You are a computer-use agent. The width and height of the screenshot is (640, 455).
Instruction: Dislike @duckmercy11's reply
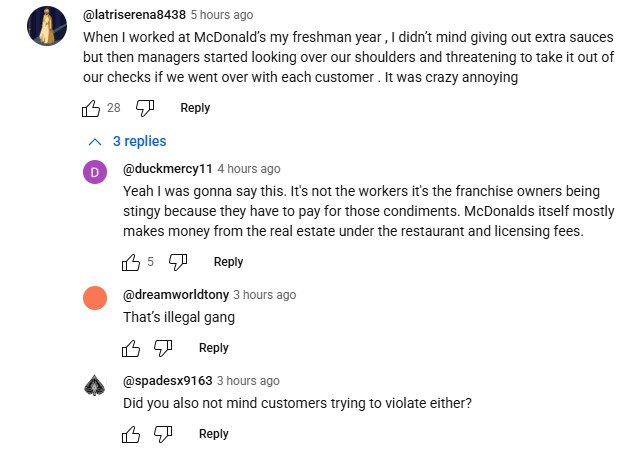178,262
